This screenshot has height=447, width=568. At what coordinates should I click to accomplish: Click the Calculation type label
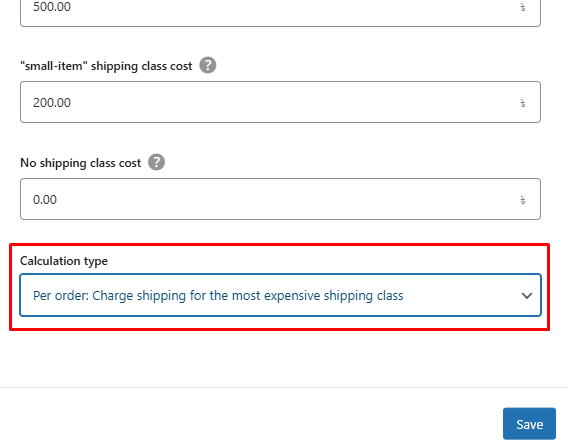pos(64,261)
